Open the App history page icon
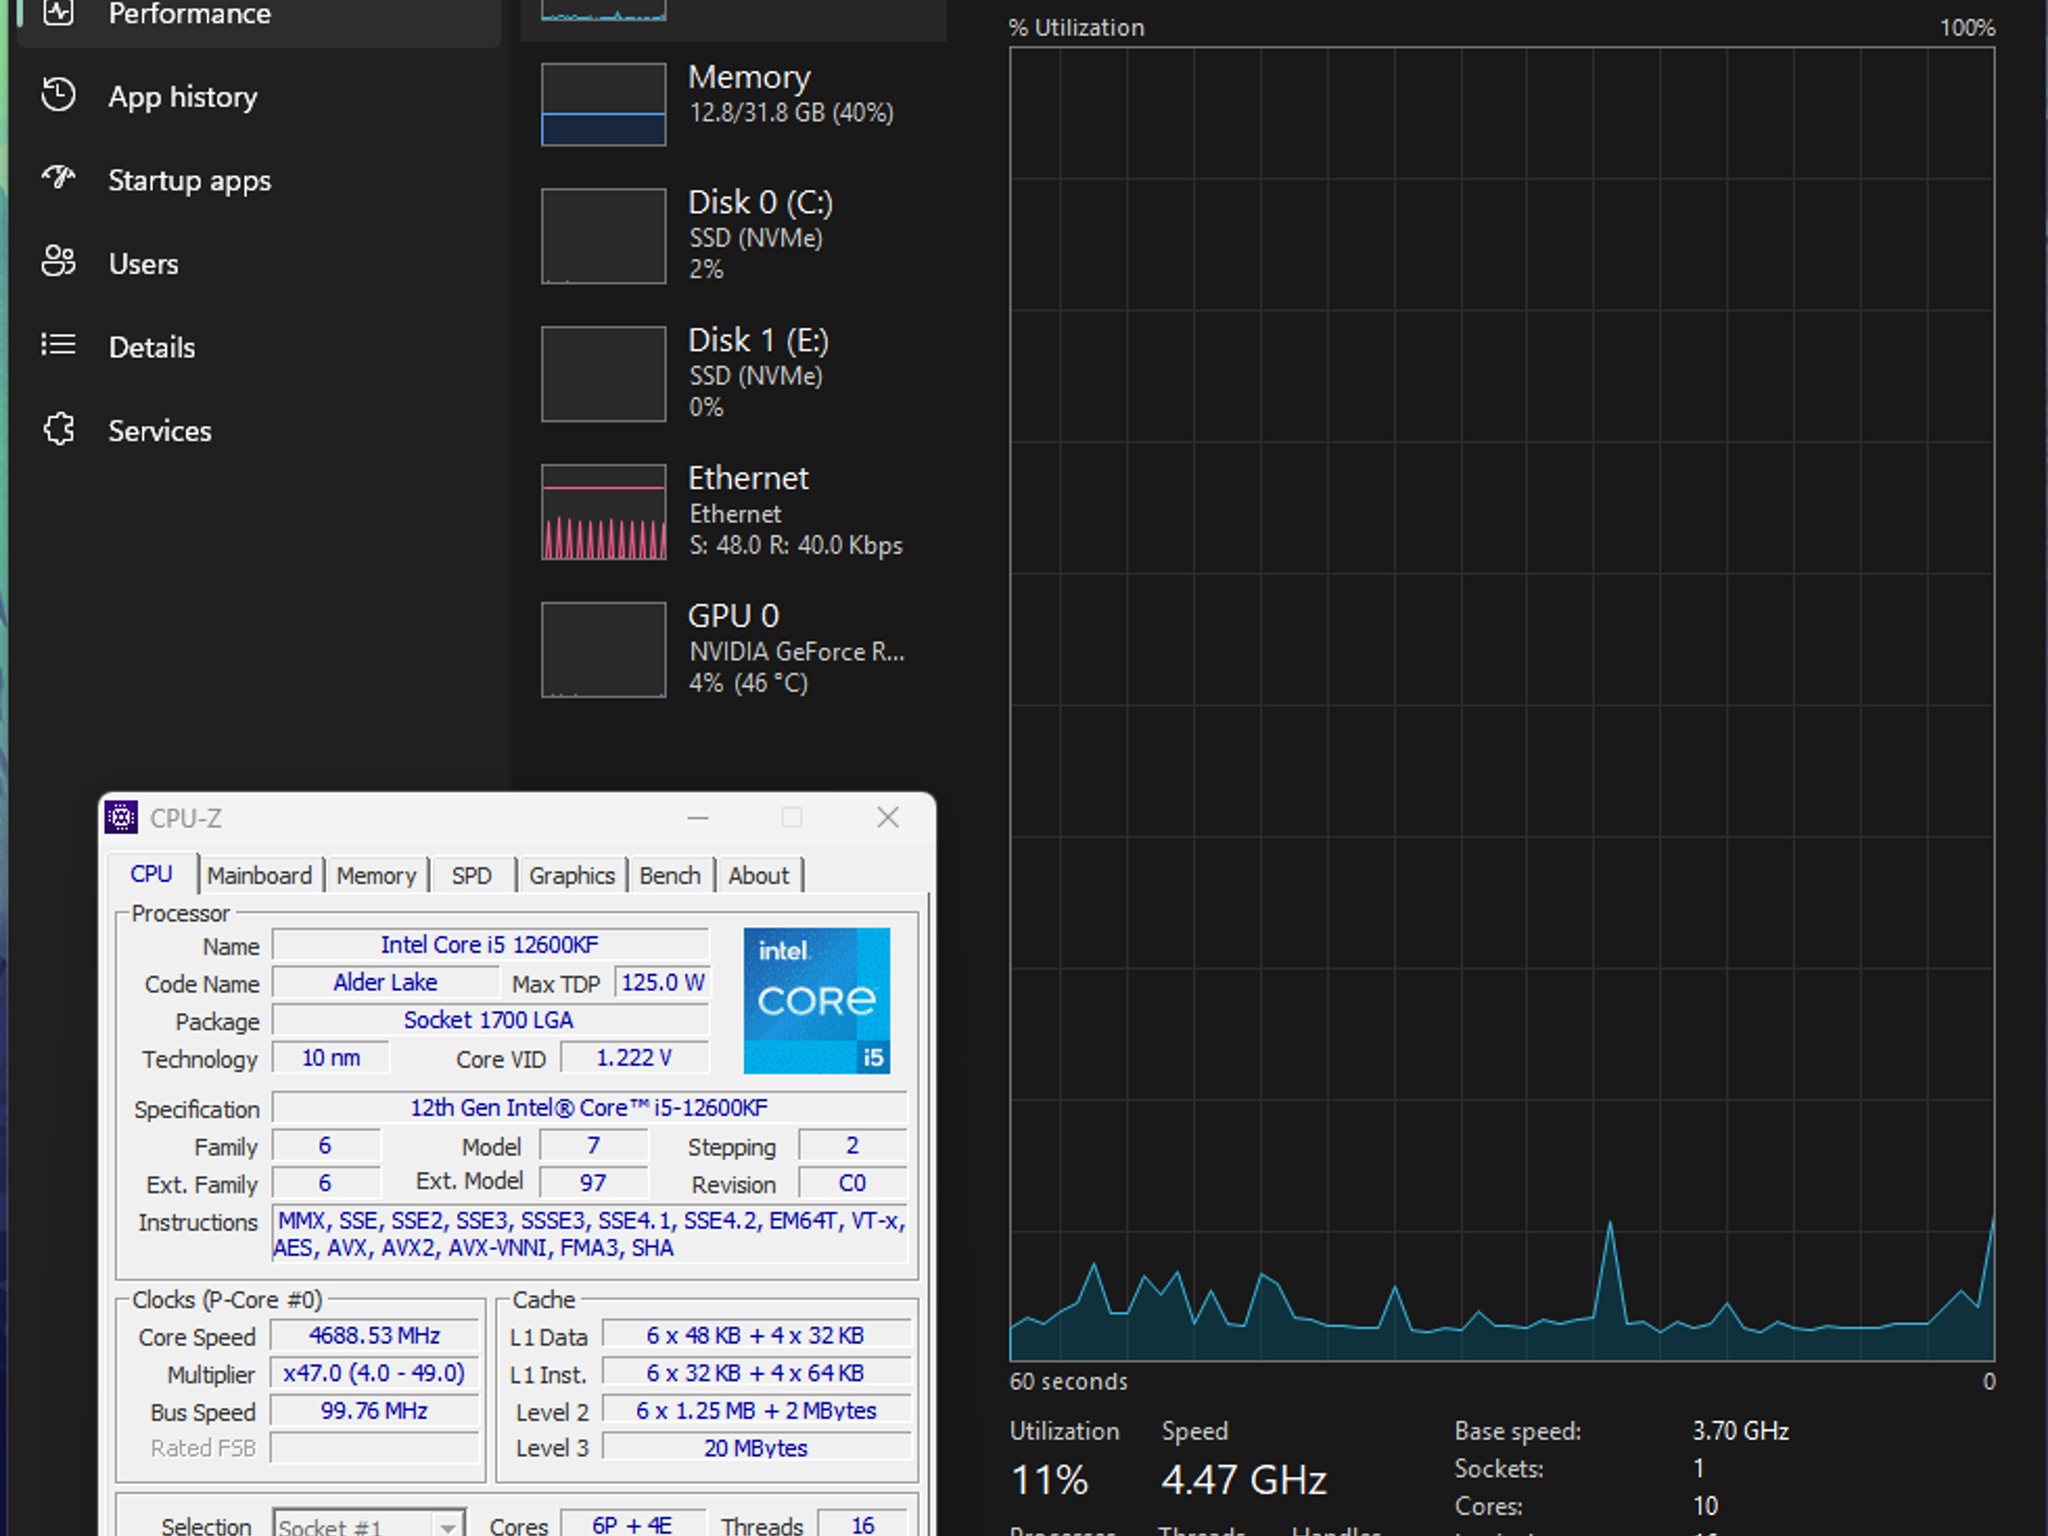 (58, 95)
